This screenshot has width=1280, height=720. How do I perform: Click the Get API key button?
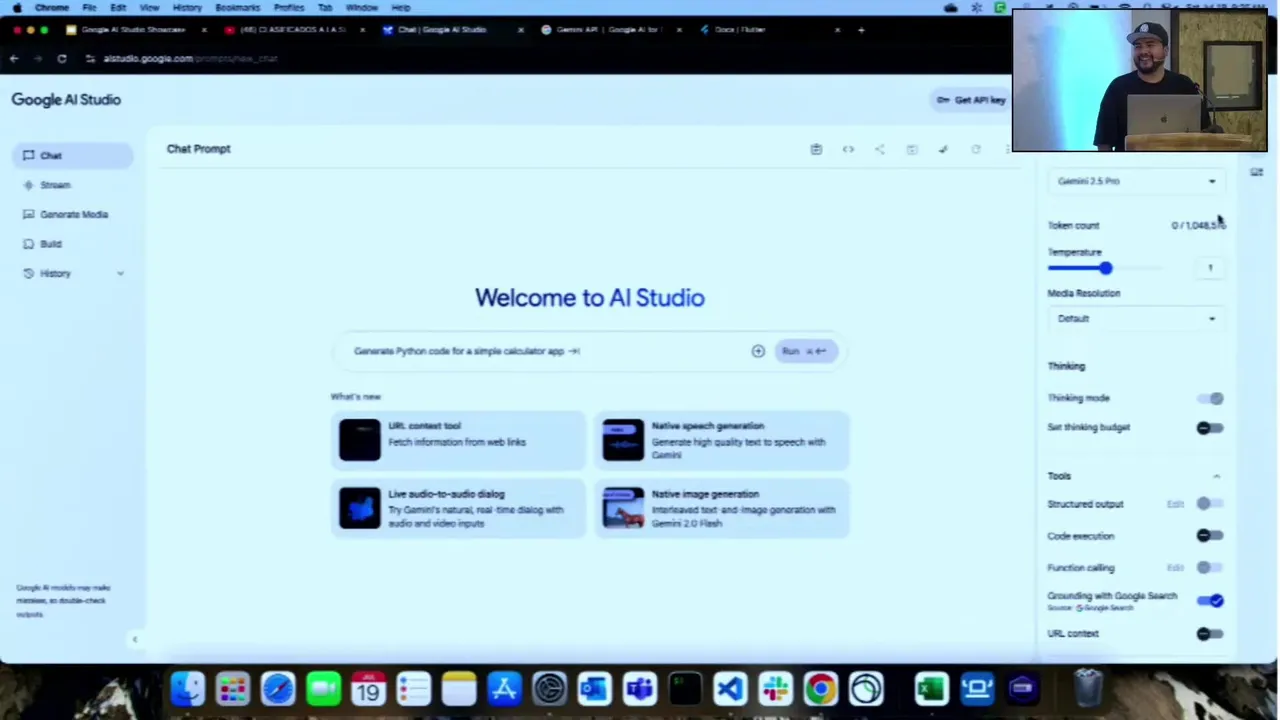point(970,100)
